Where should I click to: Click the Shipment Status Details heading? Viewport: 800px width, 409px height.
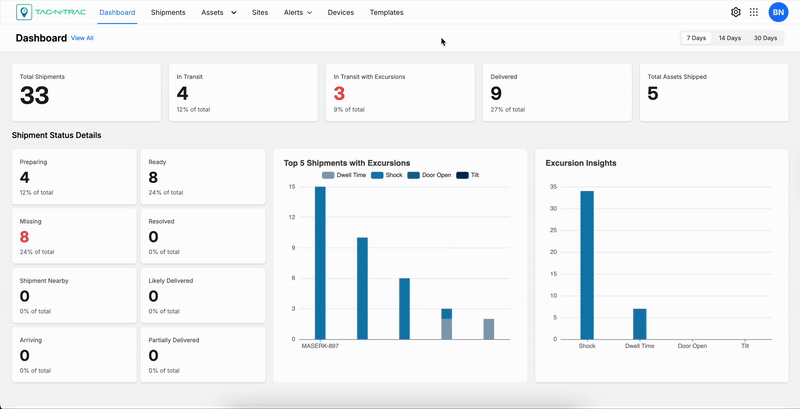(x=57, y=135)
